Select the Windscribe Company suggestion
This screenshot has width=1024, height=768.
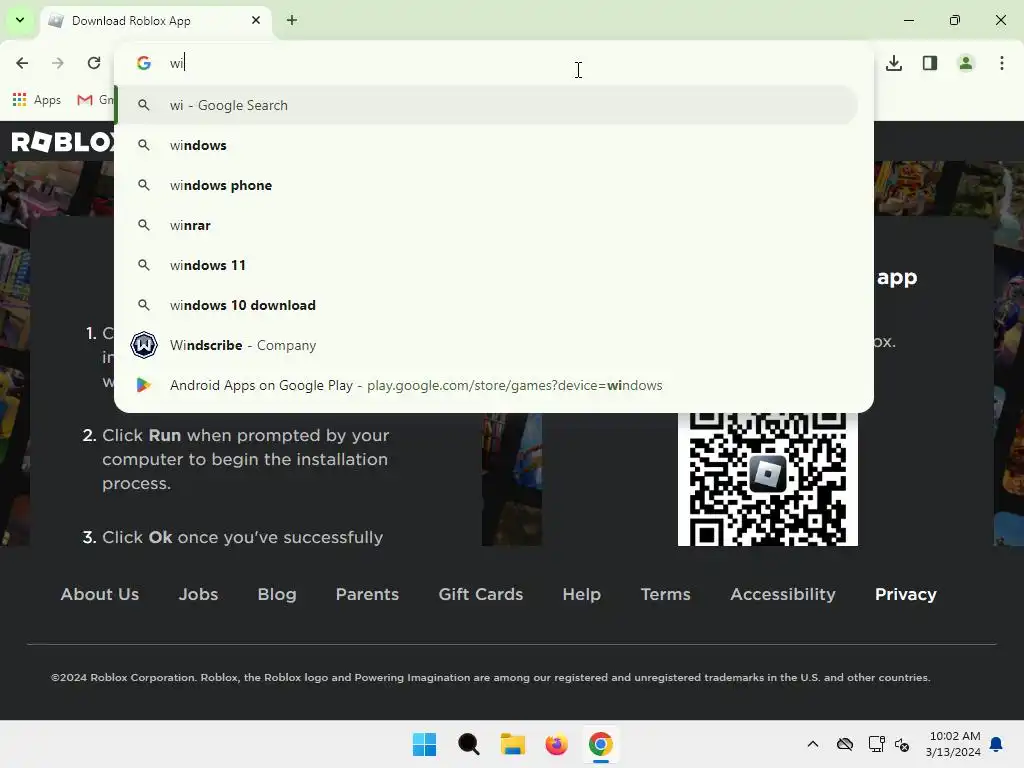pyautogui.click(x=487, y=345)
